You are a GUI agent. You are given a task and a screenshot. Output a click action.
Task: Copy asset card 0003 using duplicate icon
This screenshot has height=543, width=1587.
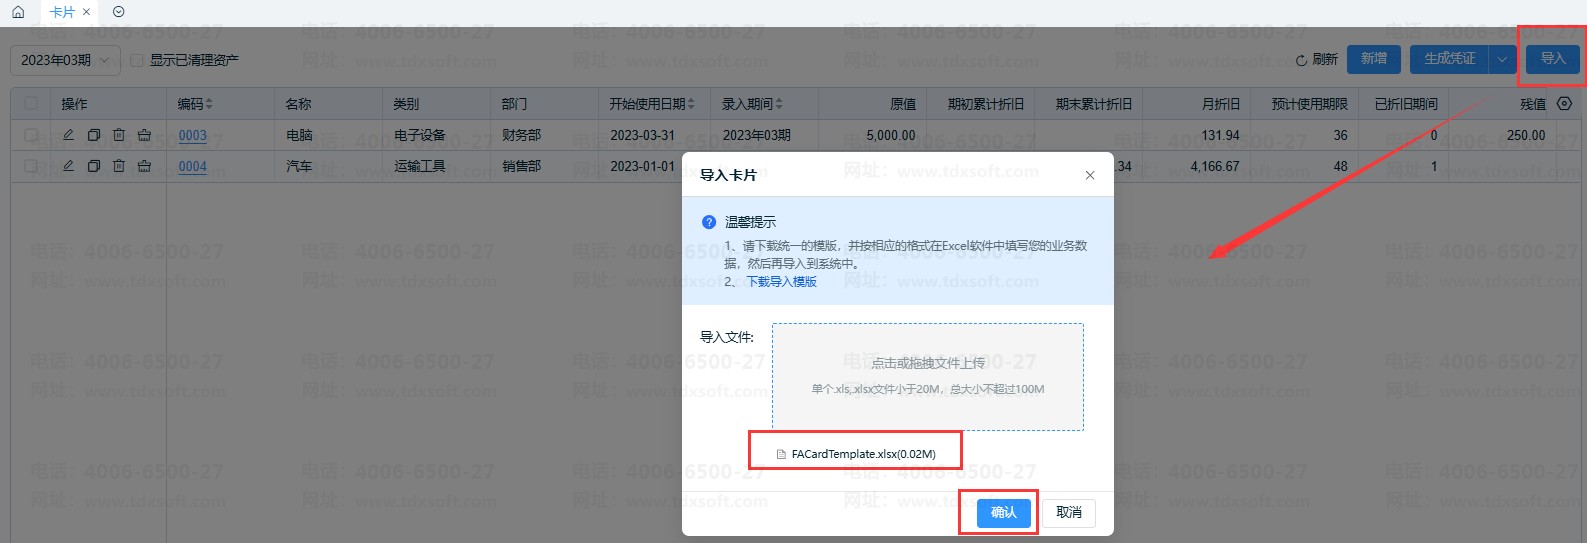(x=93, y=135)
